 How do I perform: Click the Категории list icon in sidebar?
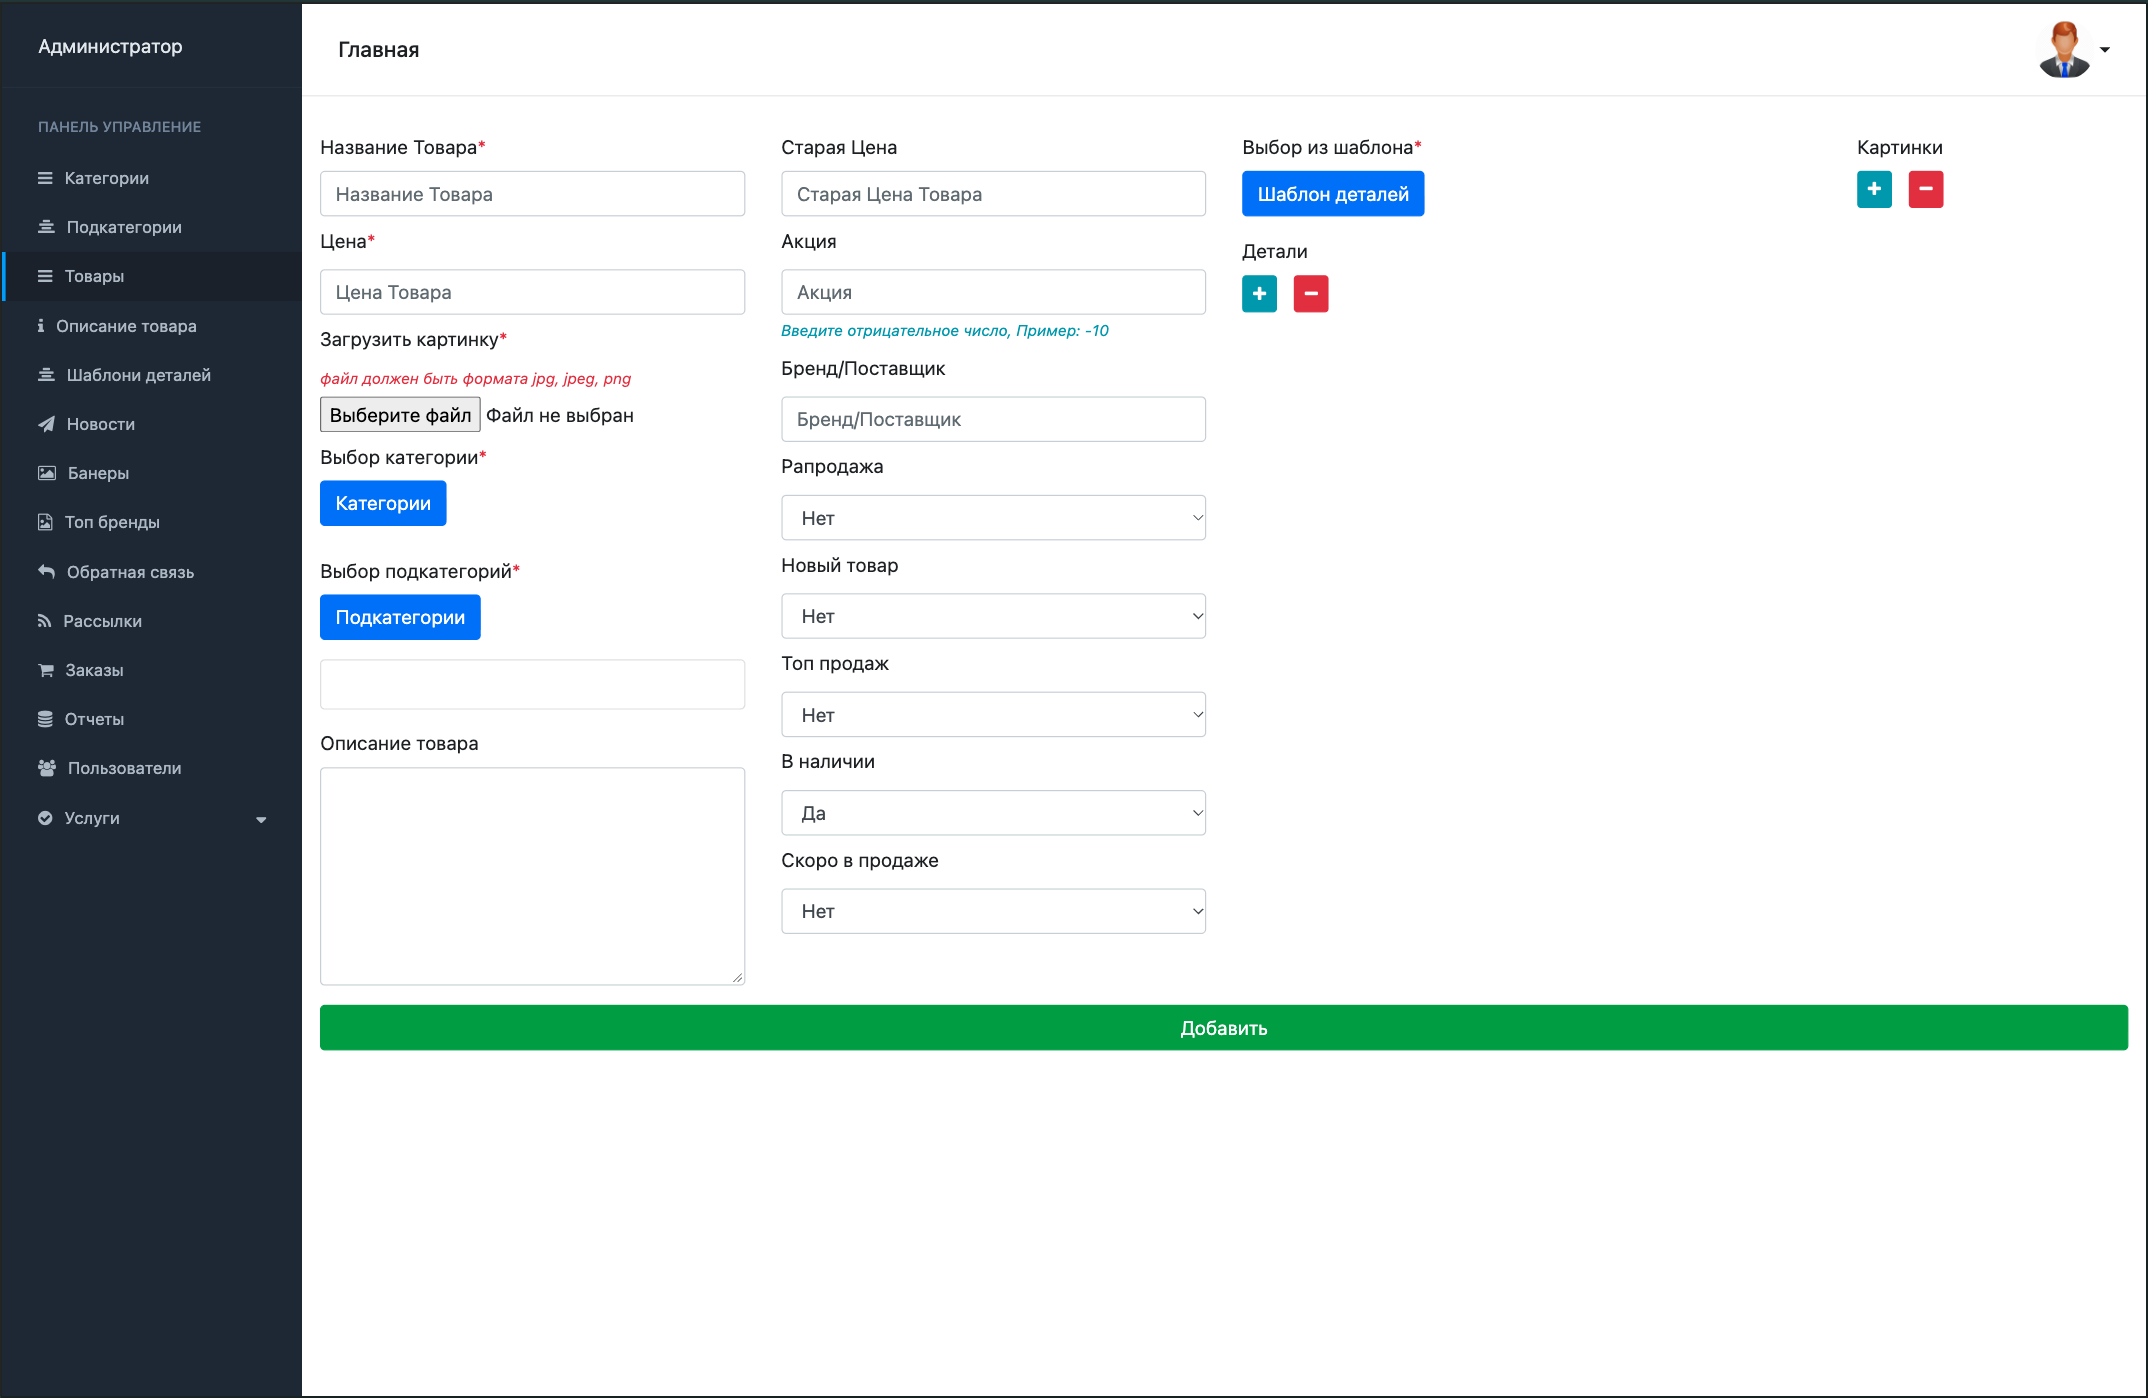click(x=45, y=178)
